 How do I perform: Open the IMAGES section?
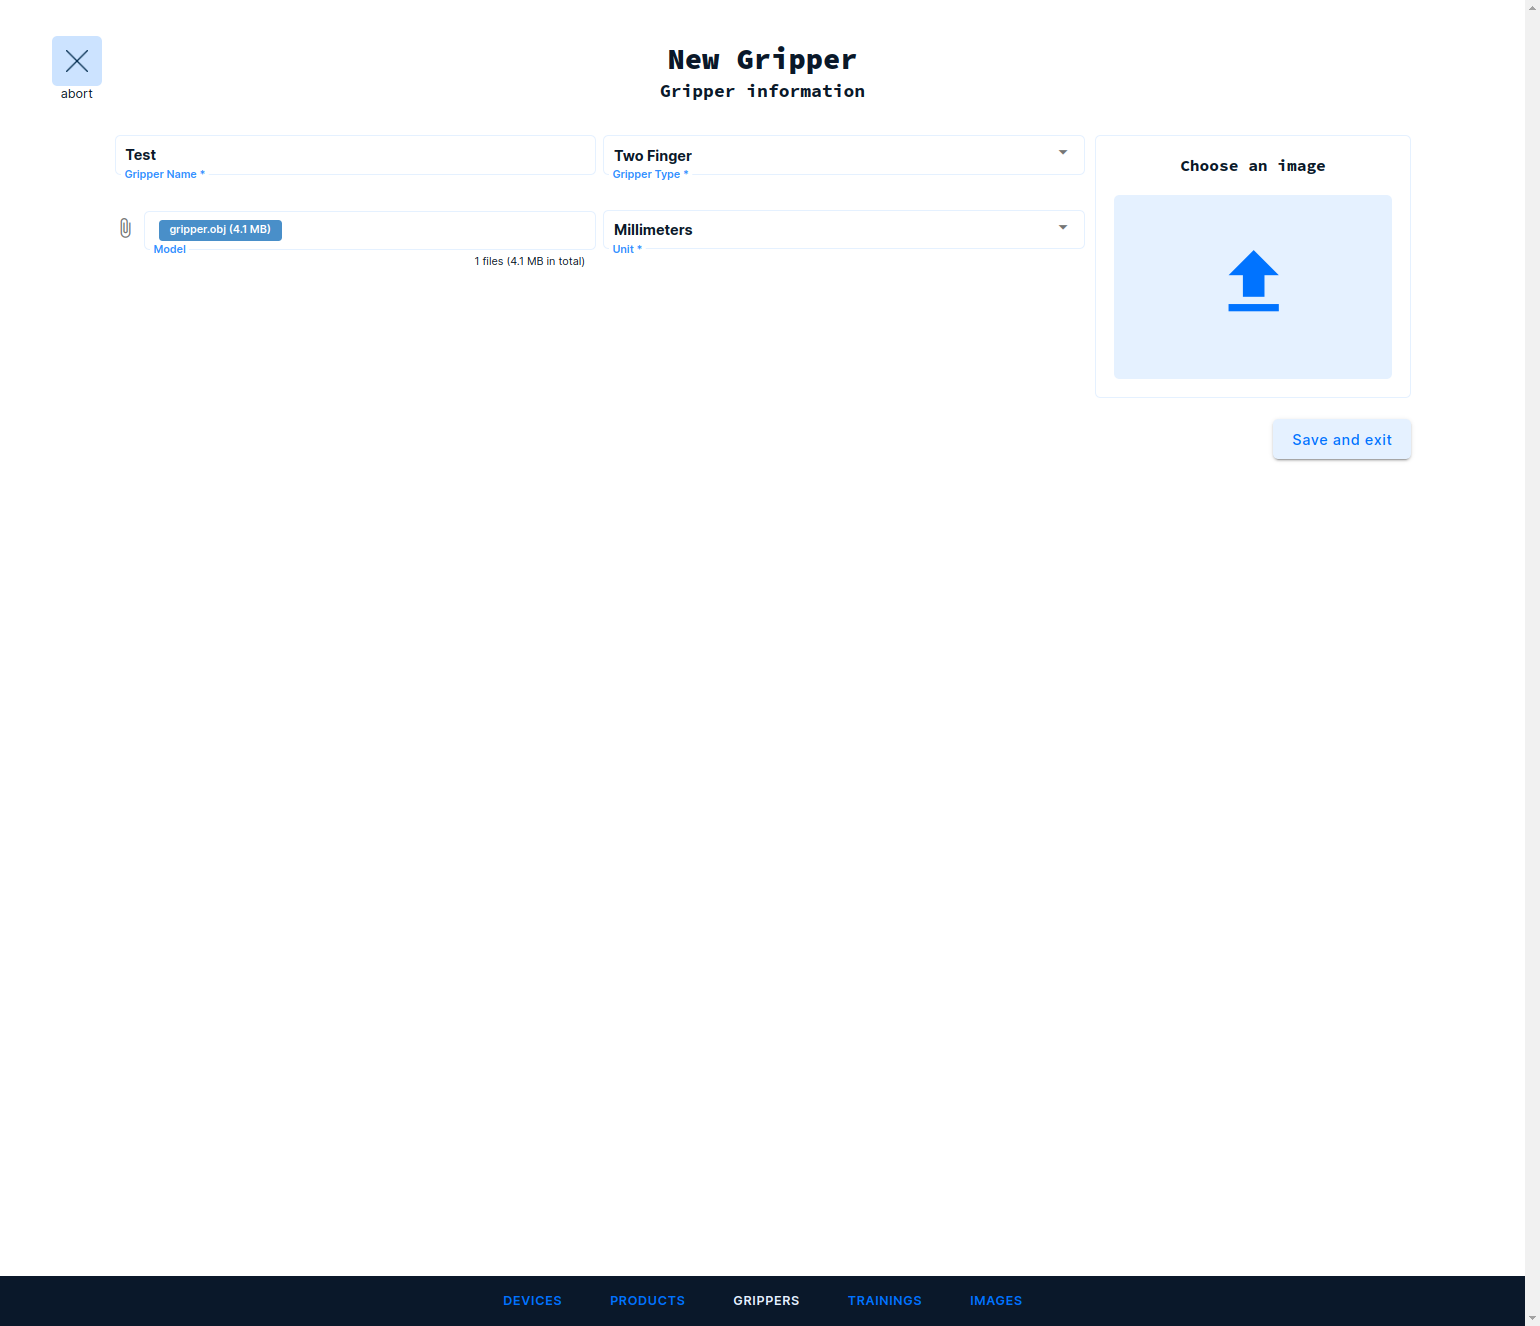tap(996, 1300)
